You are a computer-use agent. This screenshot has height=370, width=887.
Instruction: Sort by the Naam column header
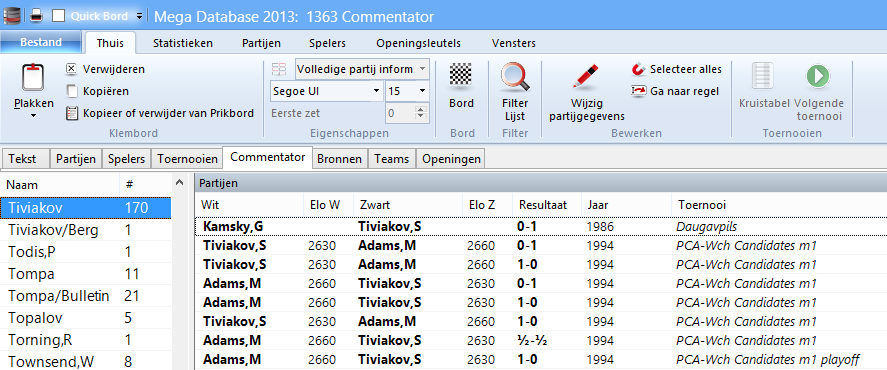60,185
